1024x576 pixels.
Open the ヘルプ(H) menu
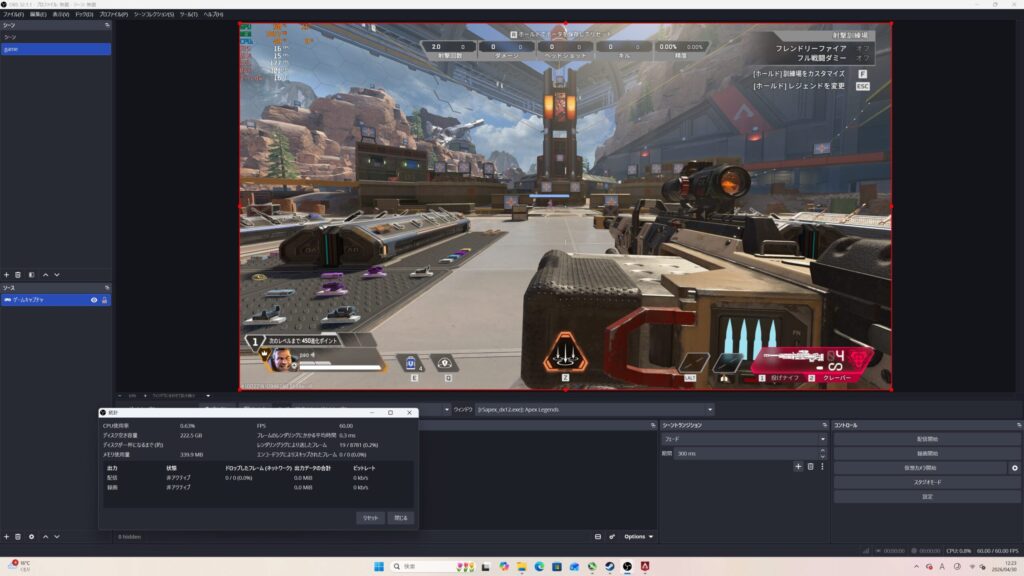(213, 14)
